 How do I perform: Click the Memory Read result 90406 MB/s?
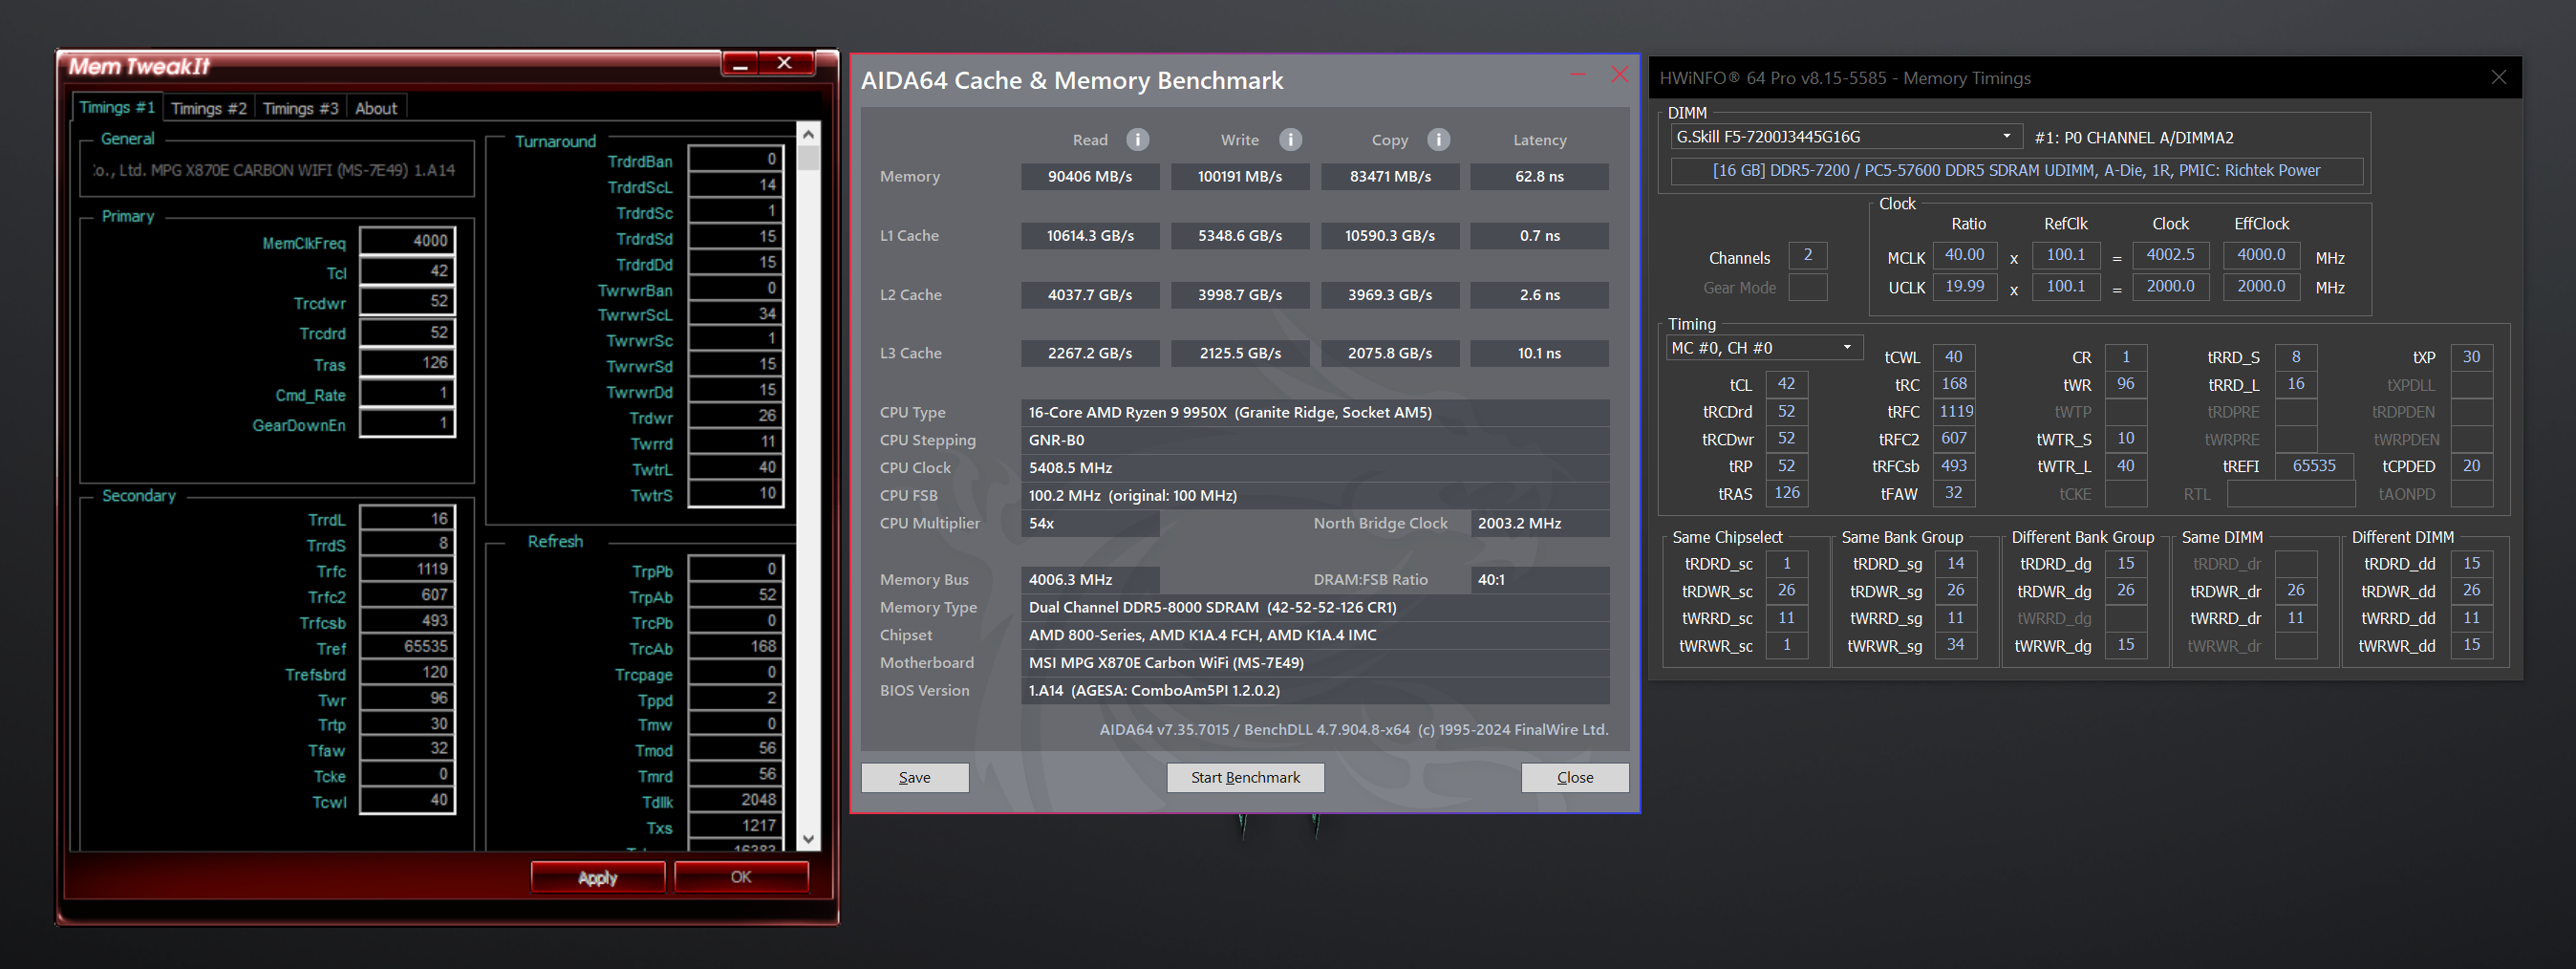tap(1090, 176)
